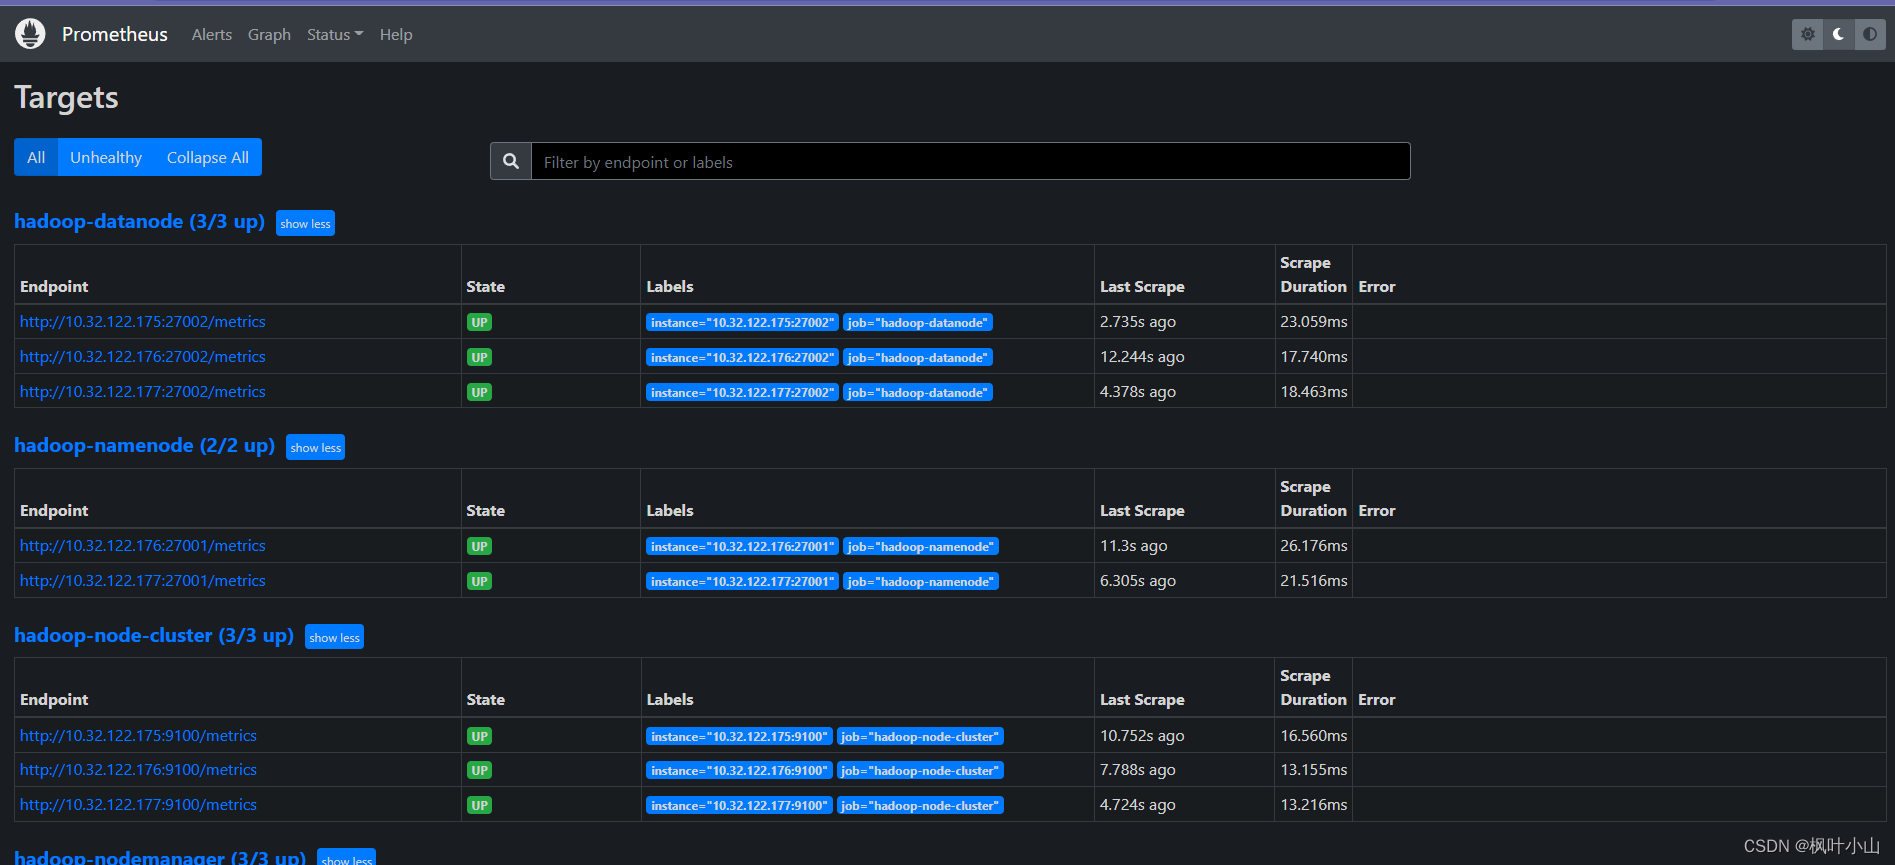This screenshot has width=1895, height=865.
Task: Click label instance="10.32.122.175:9100"
Action: coord(739,736)
